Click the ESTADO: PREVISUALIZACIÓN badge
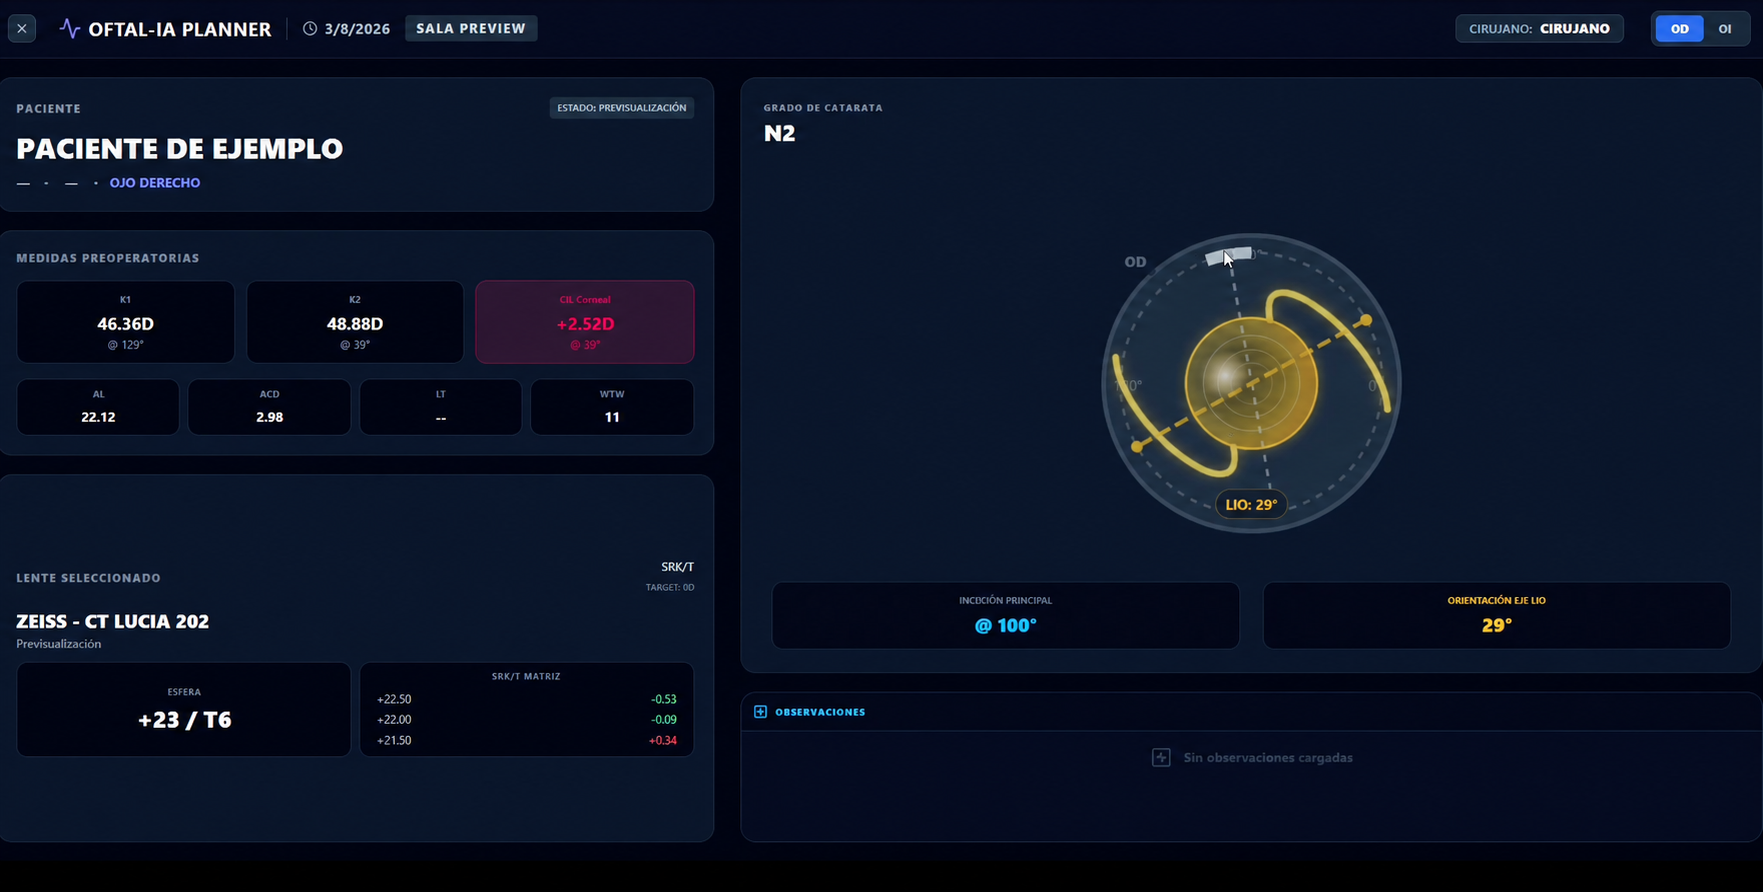Viewport: 1763px width, 892px height. point(622,108)
